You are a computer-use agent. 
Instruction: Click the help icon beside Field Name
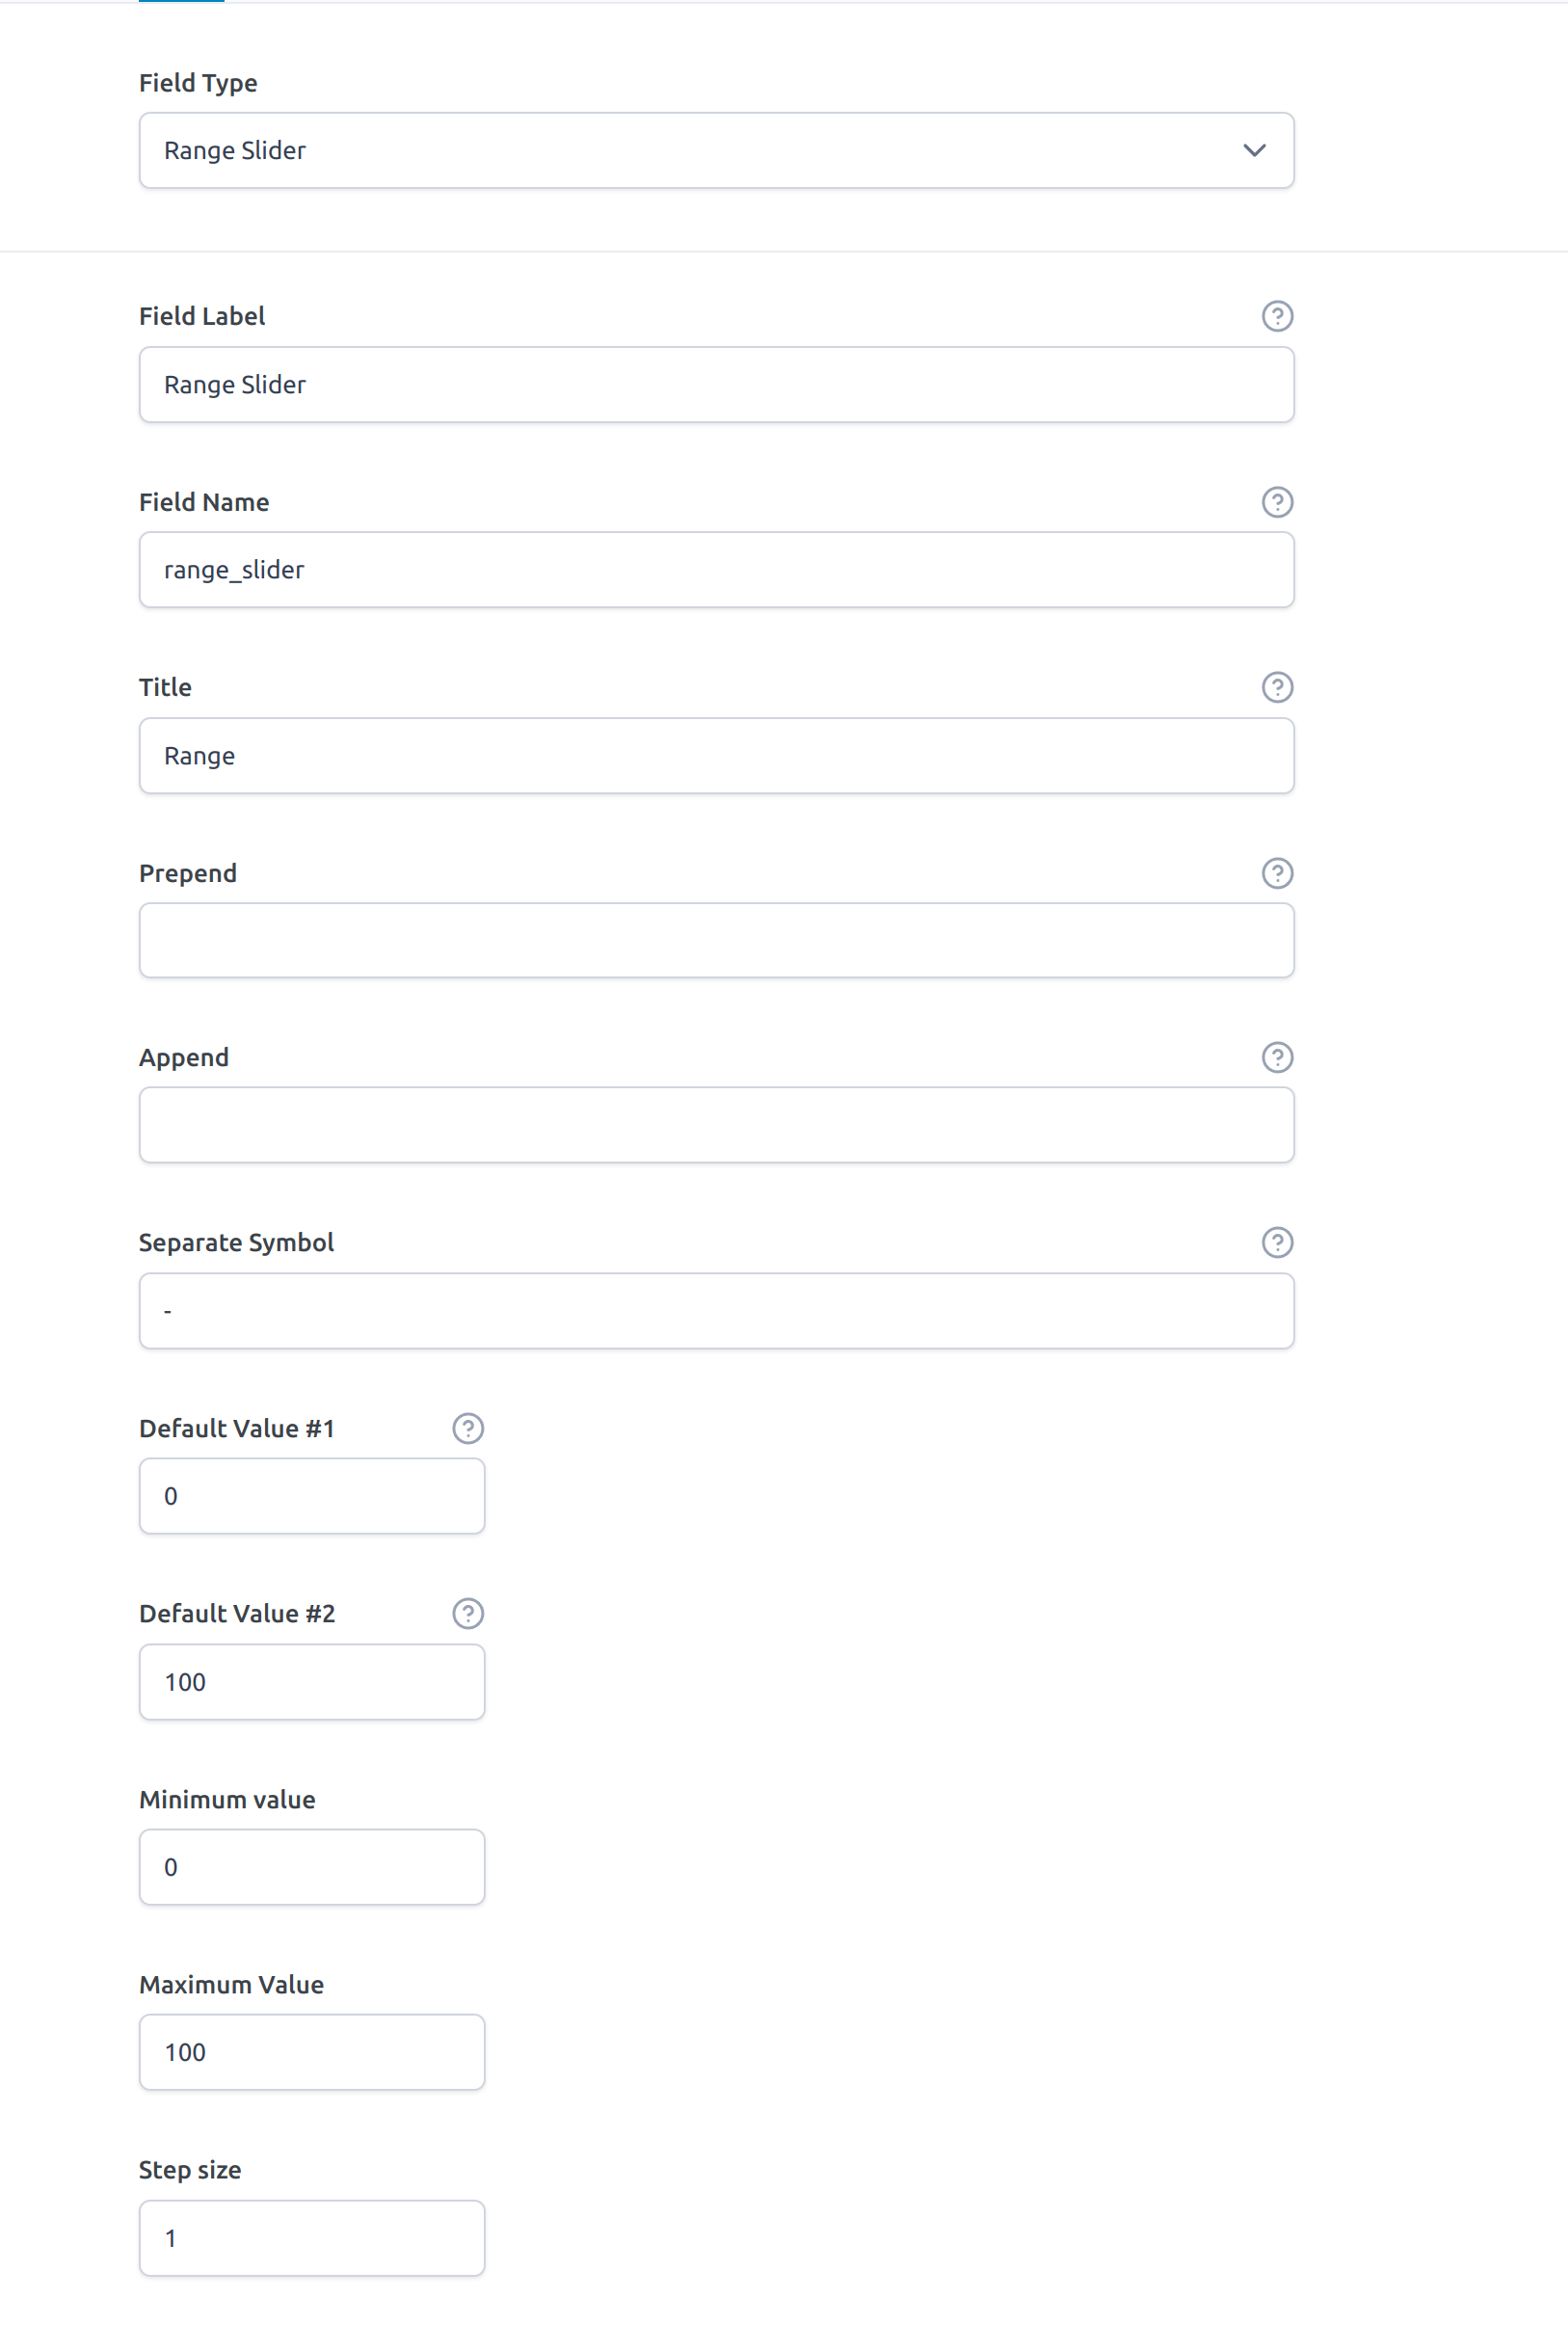click(1277, 502)
